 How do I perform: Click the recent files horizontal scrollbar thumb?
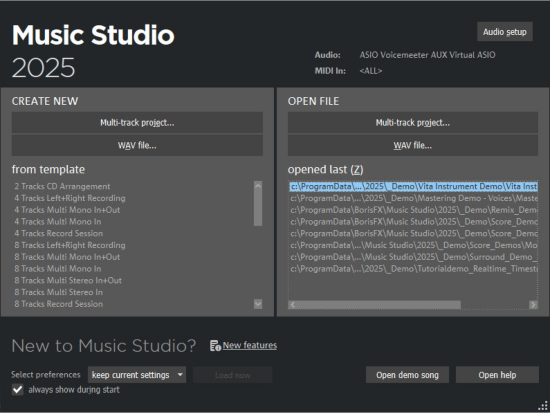click(378, 305)
